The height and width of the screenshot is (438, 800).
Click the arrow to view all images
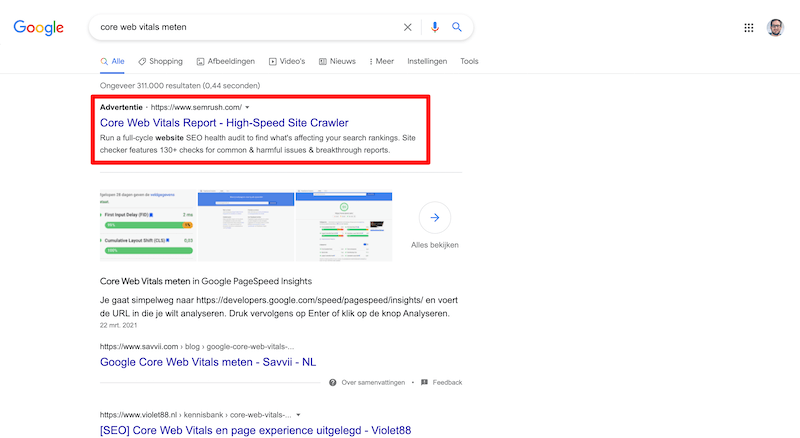click(435, 217)
